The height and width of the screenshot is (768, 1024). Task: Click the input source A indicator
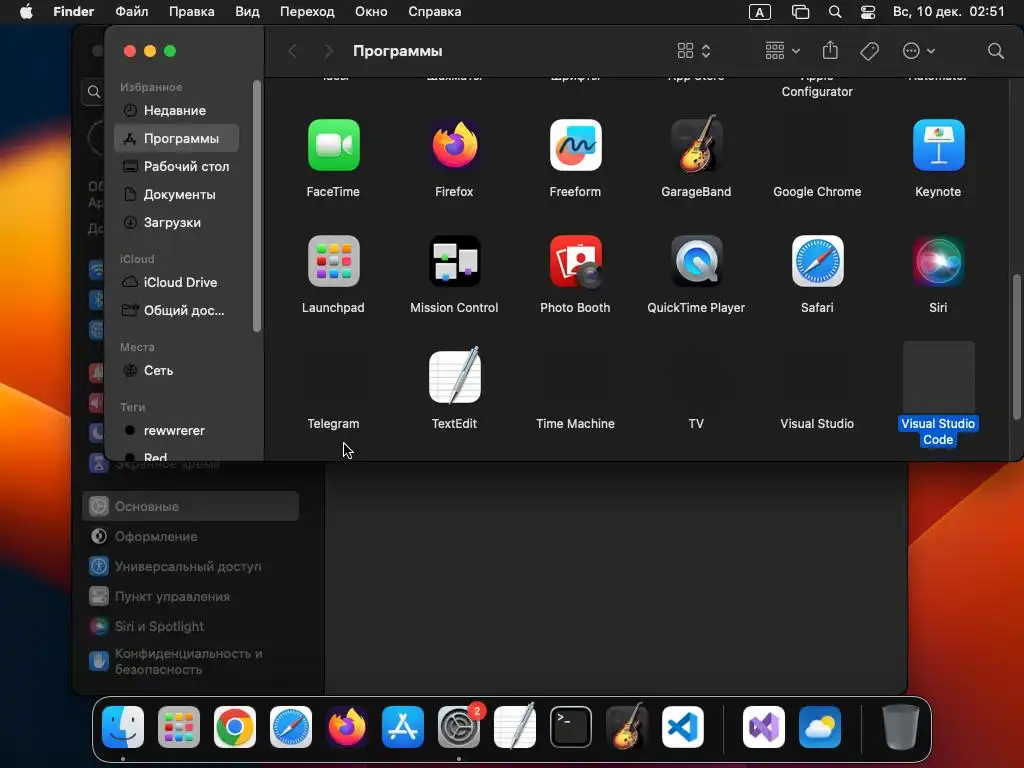point(760,12)
